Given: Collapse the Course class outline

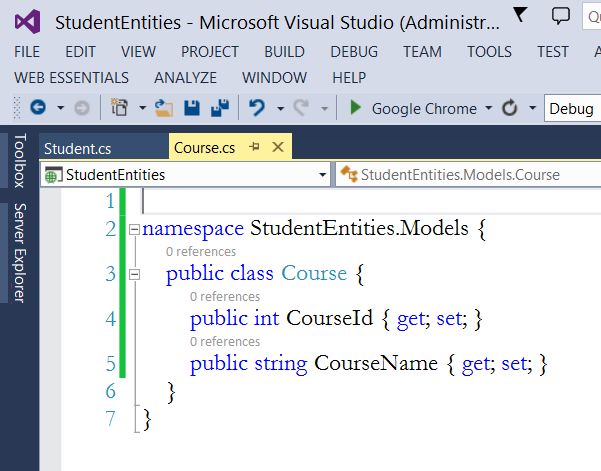Looking at the screenshot, I should (x=135, y=274).
